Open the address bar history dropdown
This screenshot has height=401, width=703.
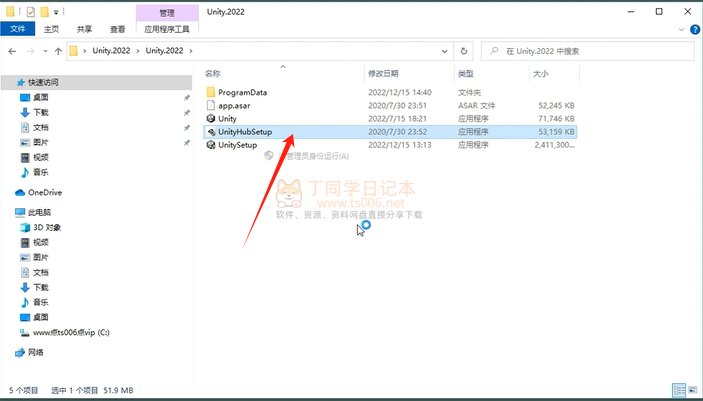click(x=445, y=50)
